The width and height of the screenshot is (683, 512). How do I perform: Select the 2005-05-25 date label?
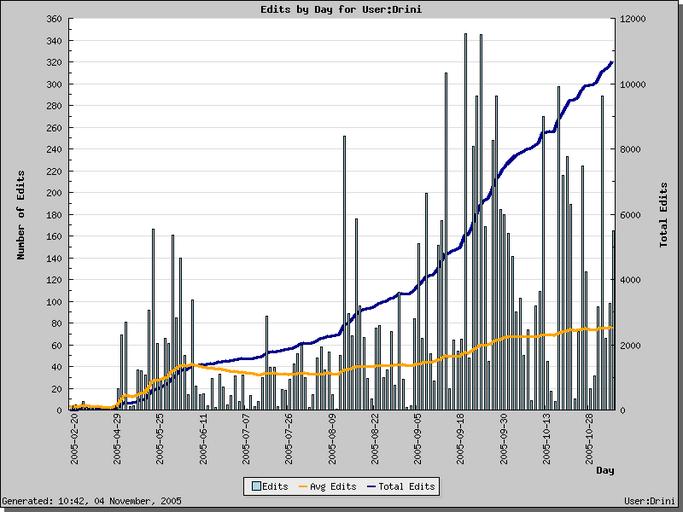pos(160,441)
